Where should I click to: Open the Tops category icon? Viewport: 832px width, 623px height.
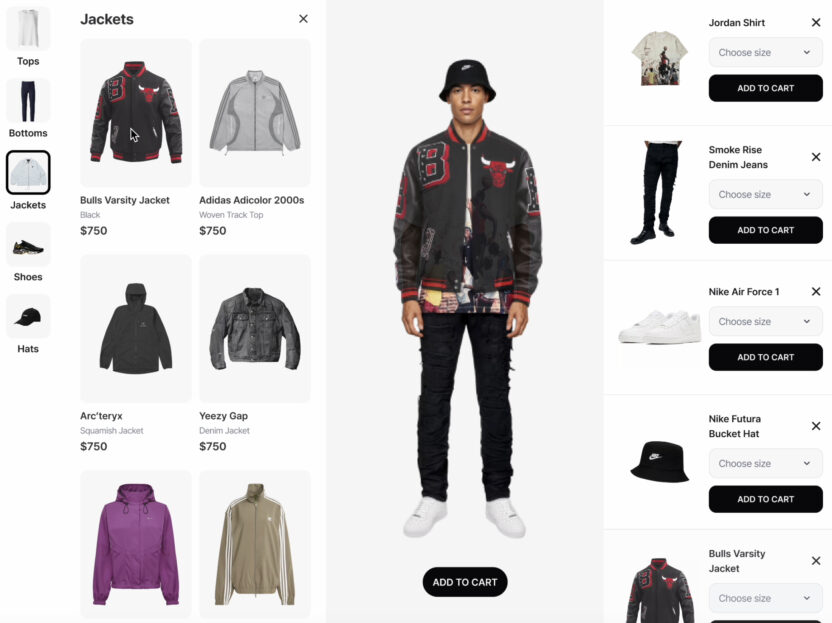pyautogui.click(x=28, y=29)
